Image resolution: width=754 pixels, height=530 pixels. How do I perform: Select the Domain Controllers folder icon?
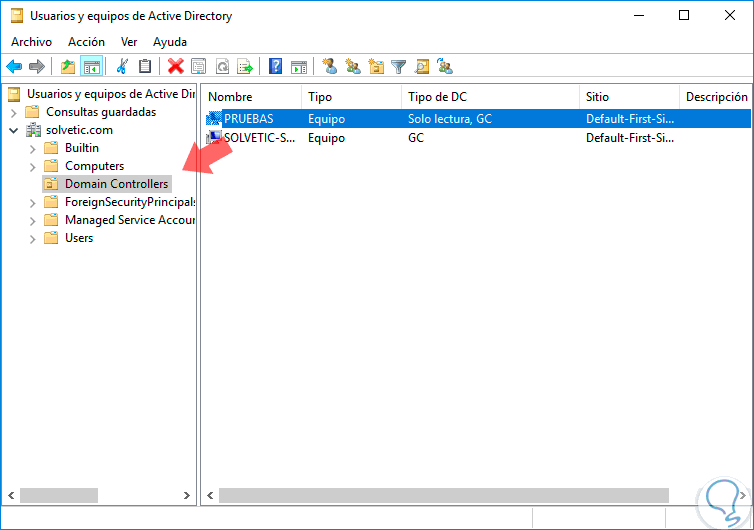(51, 184)
